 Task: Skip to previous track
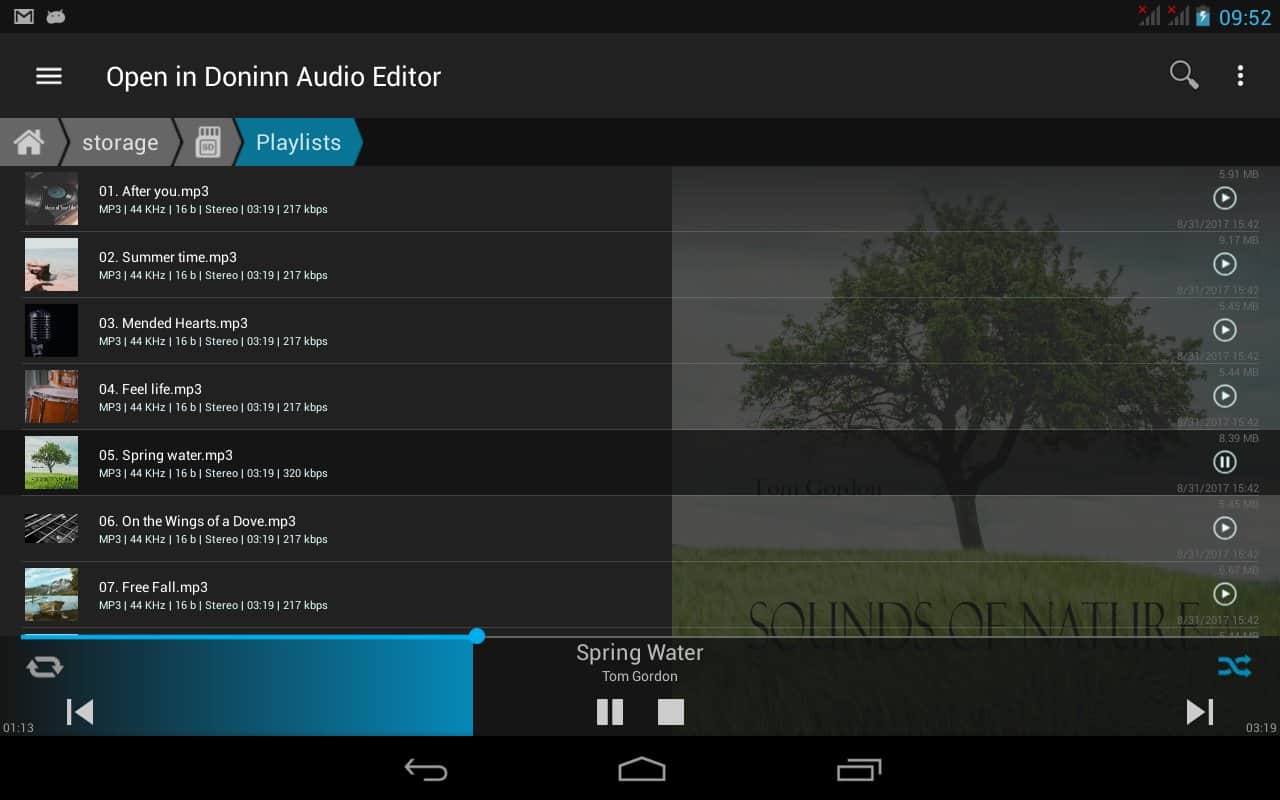80,712
